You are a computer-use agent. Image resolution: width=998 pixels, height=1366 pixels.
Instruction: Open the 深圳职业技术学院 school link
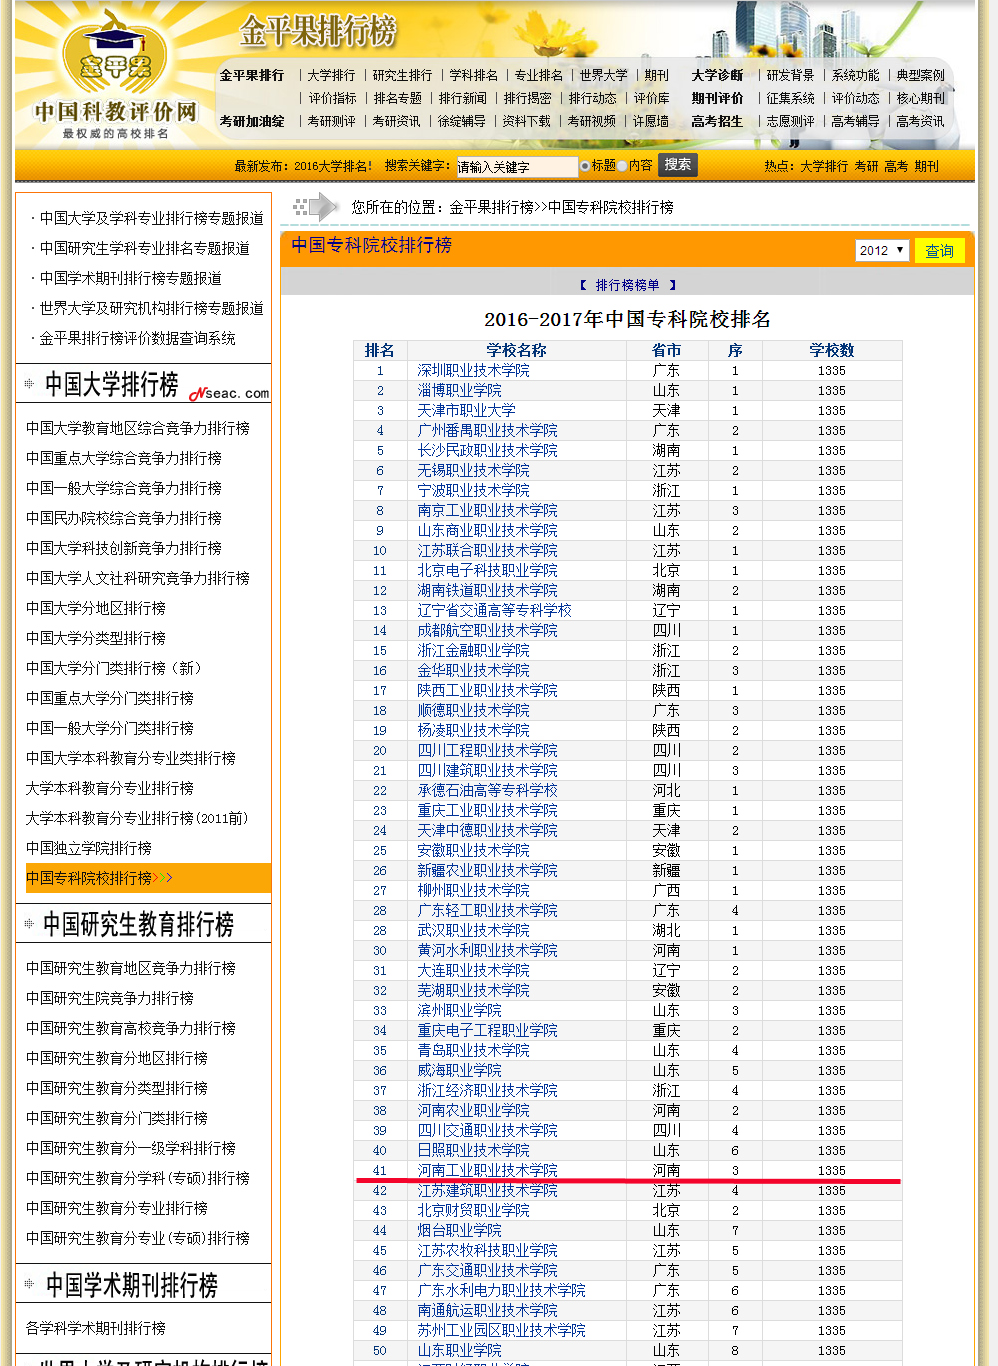click(473, 371)
